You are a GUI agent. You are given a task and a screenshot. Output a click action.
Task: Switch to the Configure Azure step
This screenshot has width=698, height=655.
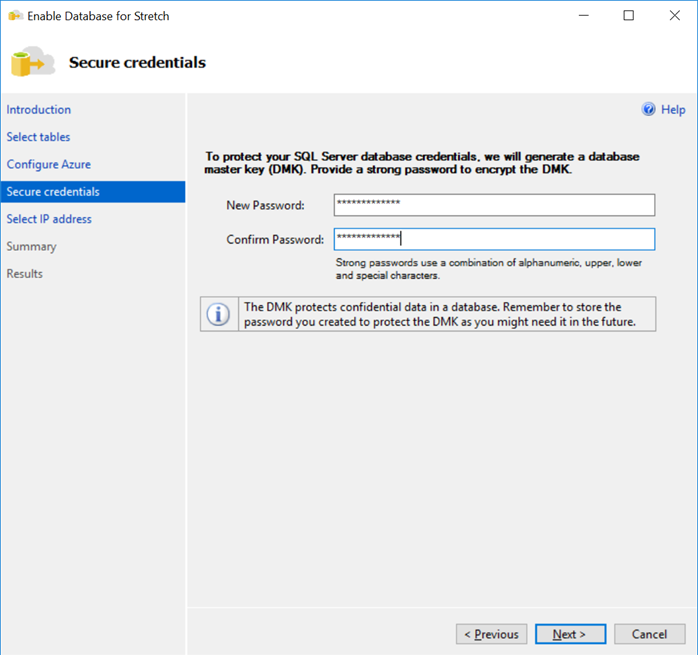[x=49, y=164]
